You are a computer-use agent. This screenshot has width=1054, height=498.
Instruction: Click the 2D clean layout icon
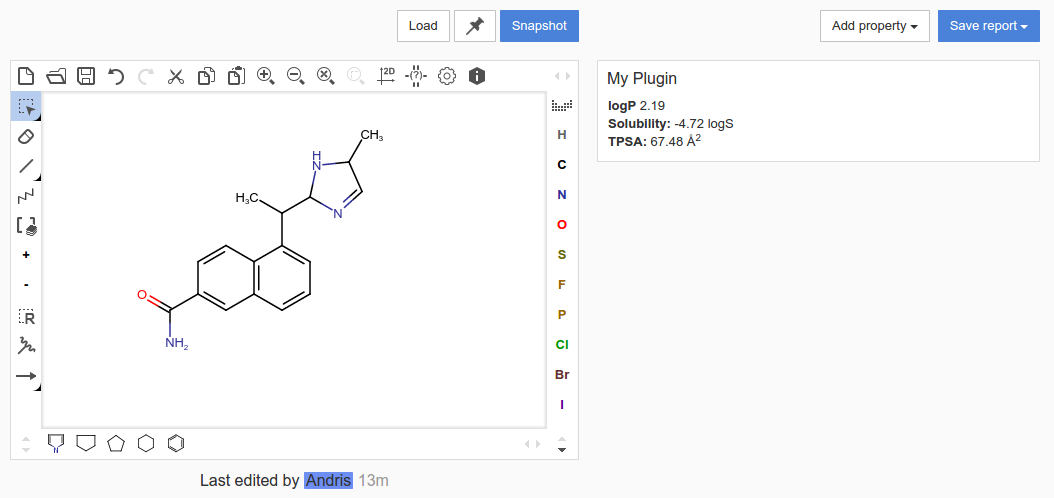tap(386, 76)
